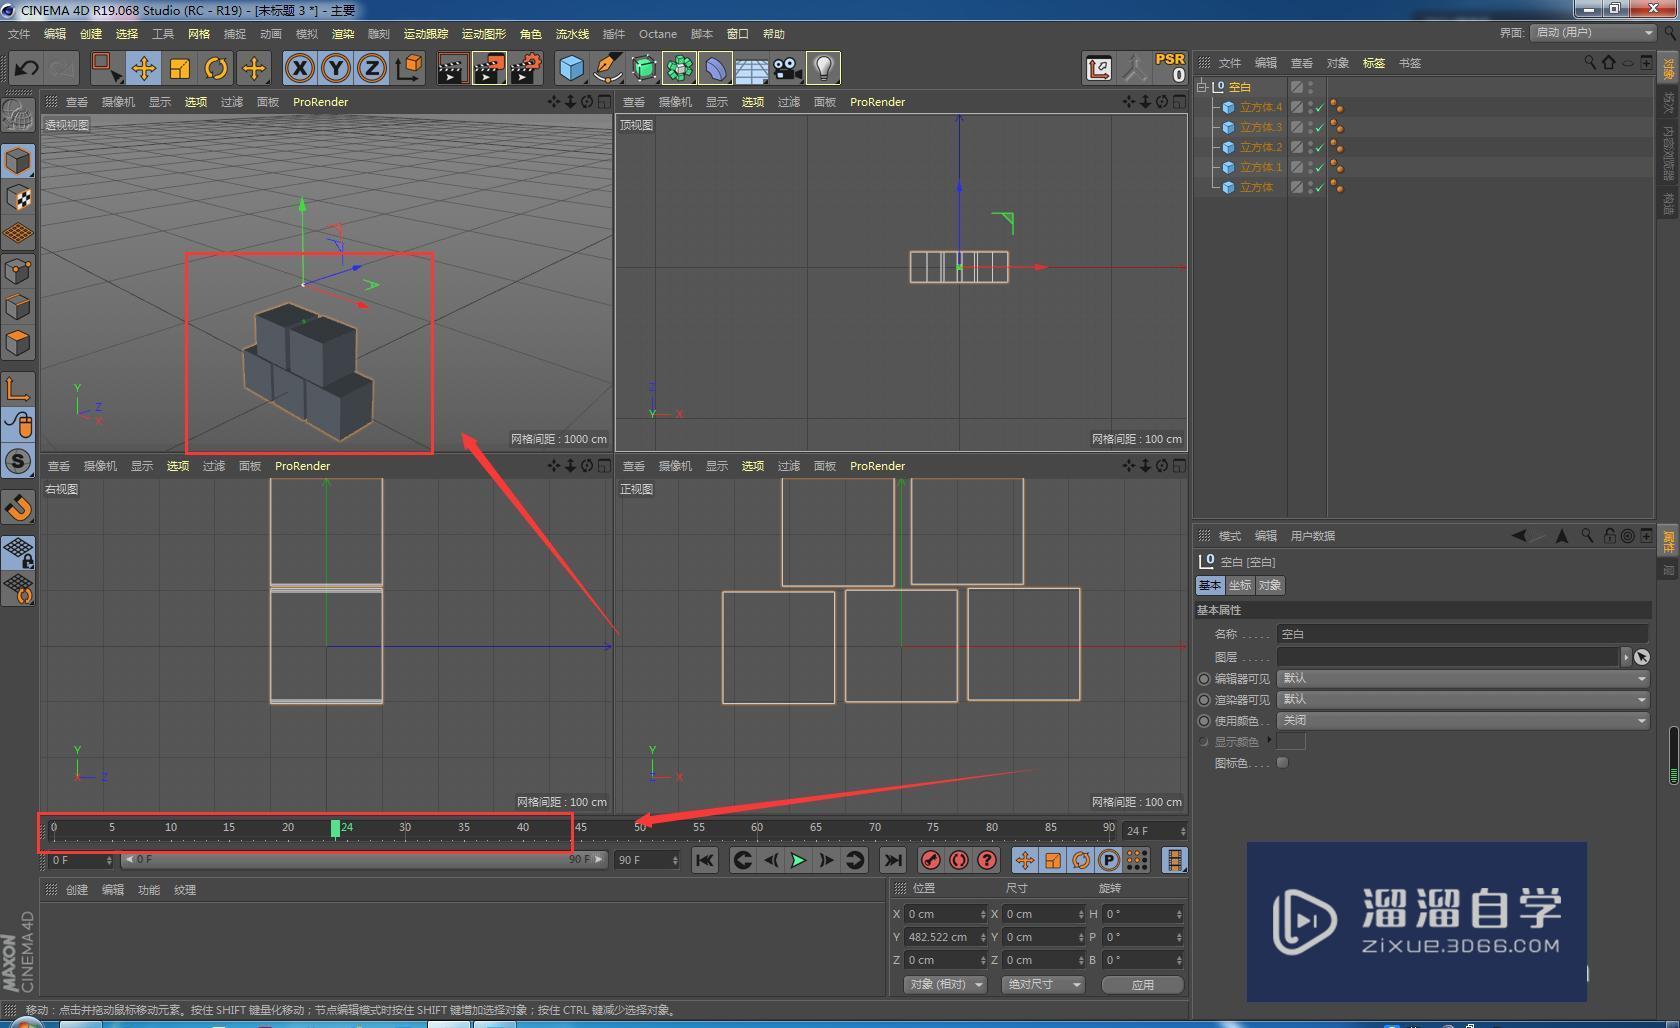
Task: Click the green Subdivision Surface generator icon
Action: (x=644, y=68)
